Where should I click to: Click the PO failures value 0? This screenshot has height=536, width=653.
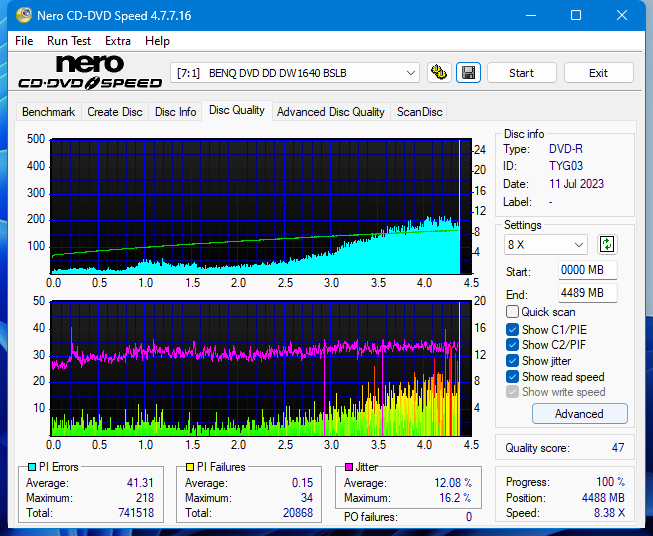pos(469,517)
